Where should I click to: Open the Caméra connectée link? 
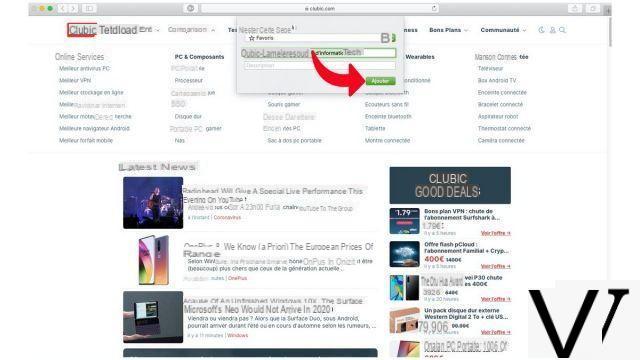pyautogui.click(x=501, y=140)
